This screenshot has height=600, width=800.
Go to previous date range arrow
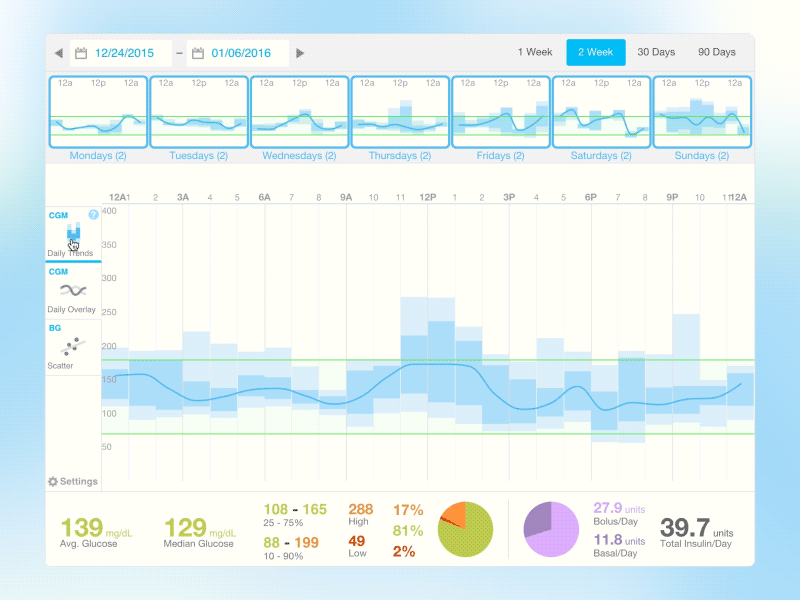(59, 53)
